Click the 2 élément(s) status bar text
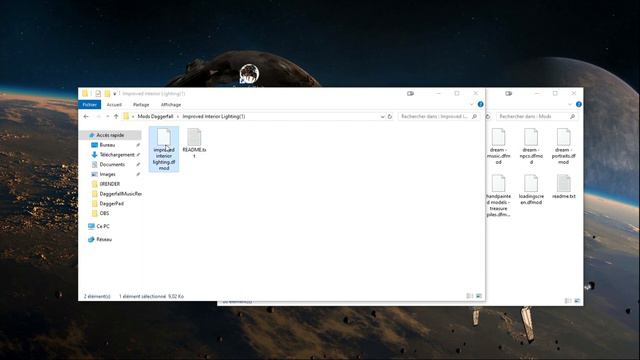This screenshot has height=360, width=640. (x=97, y=296)
